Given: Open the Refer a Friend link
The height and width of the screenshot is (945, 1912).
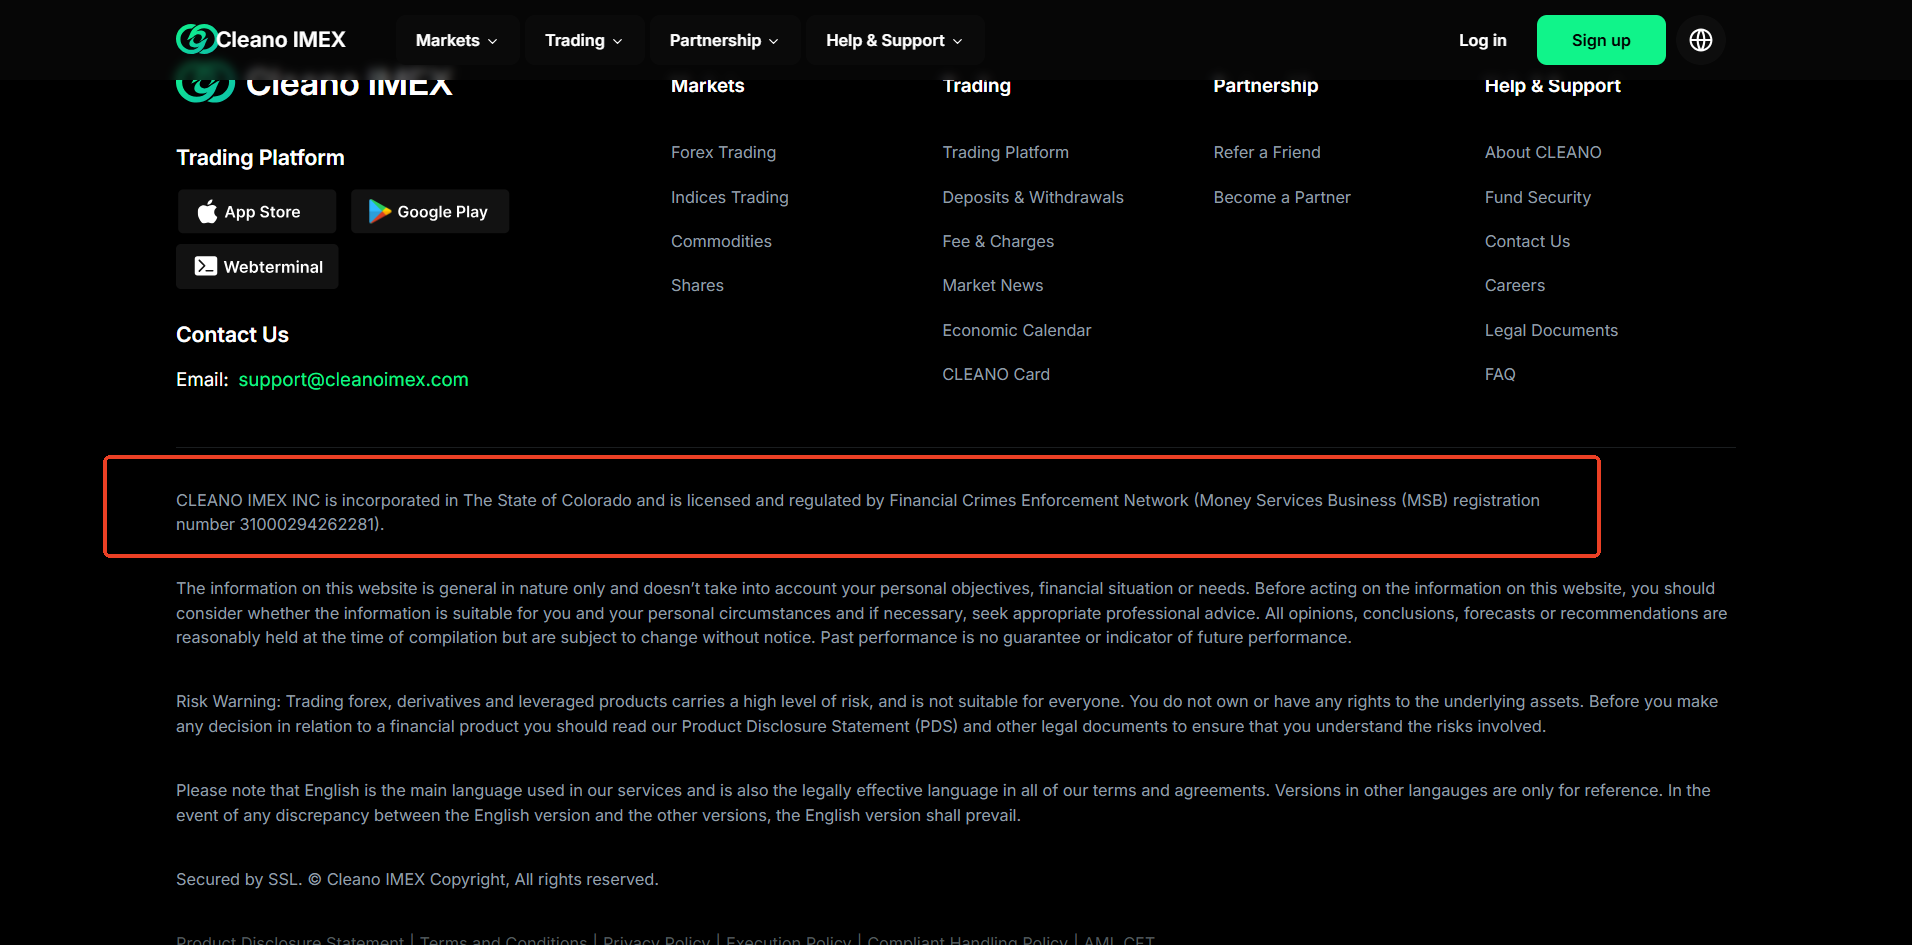Looking at the screenshot, I should pyautogui.click(x=1267, y=152).
